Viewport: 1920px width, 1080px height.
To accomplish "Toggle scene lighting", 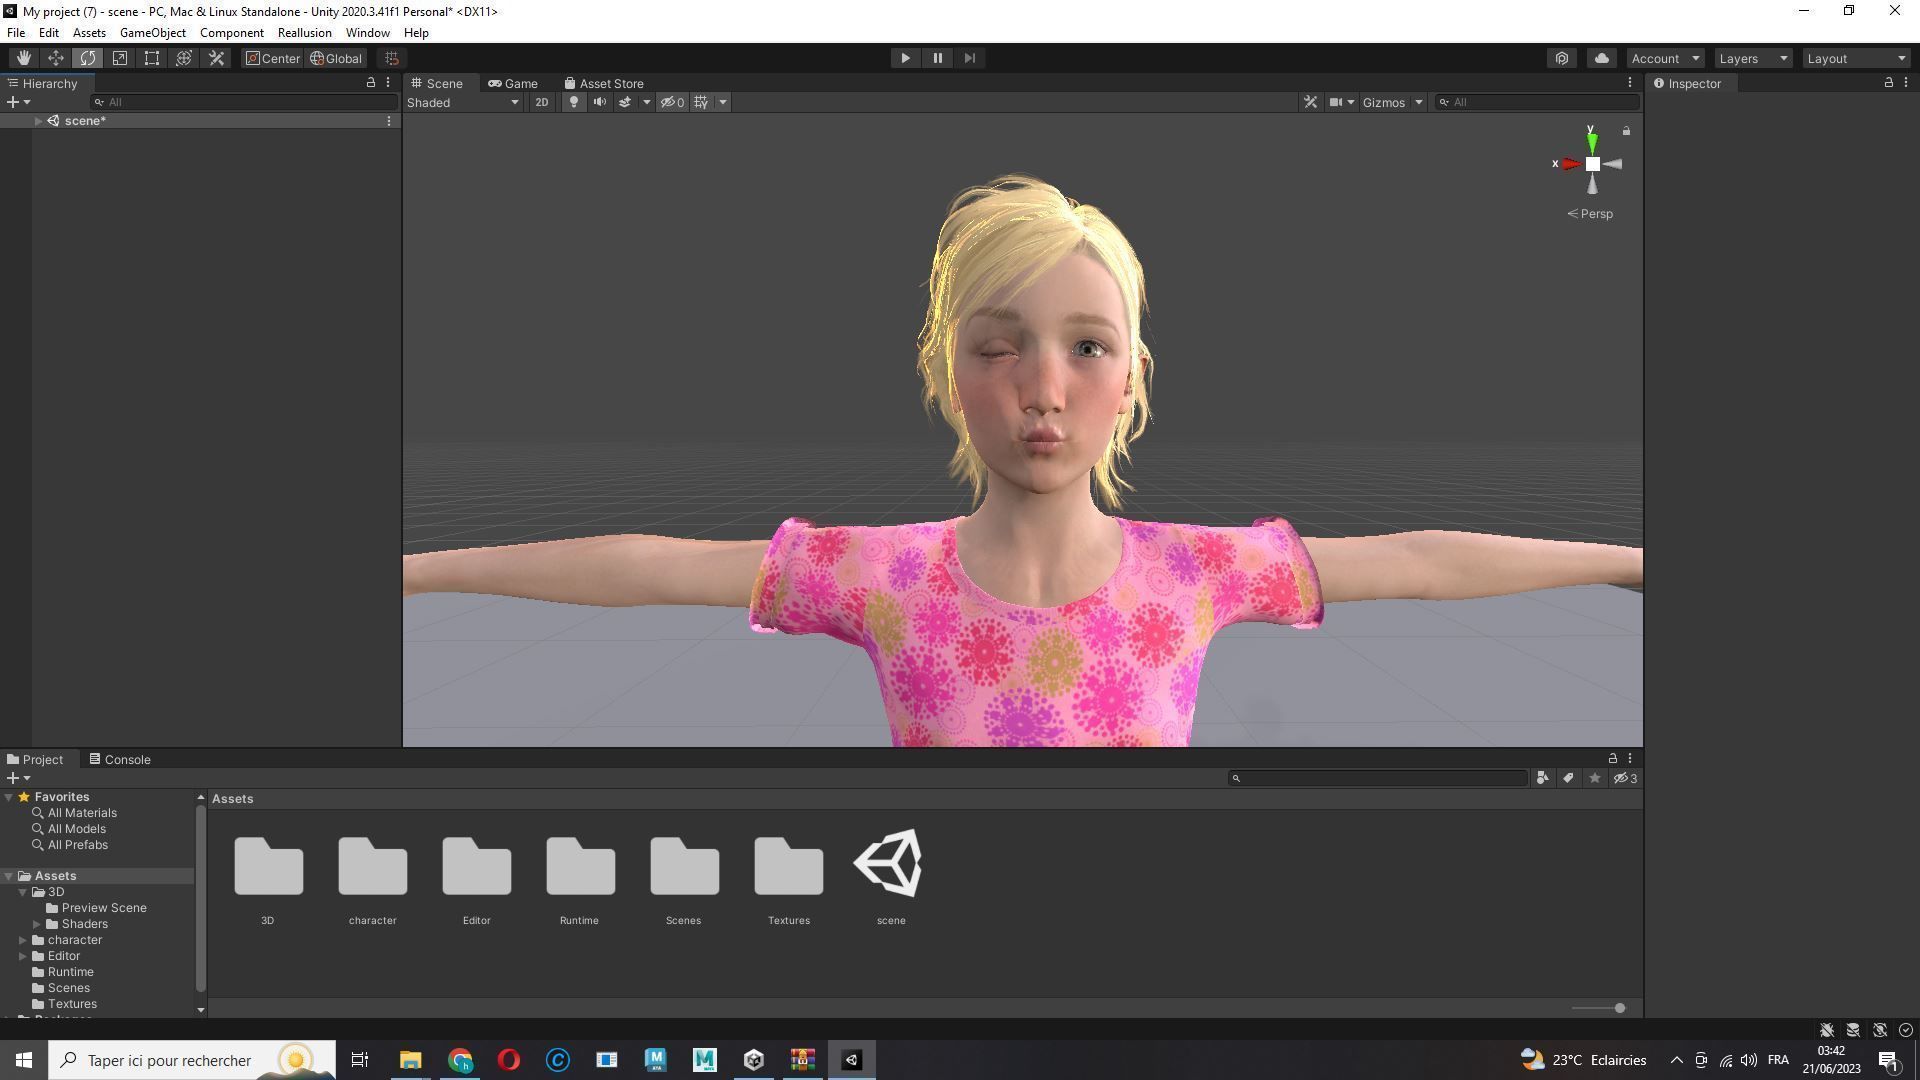I will pyautogui.click(x=573, y=102).
